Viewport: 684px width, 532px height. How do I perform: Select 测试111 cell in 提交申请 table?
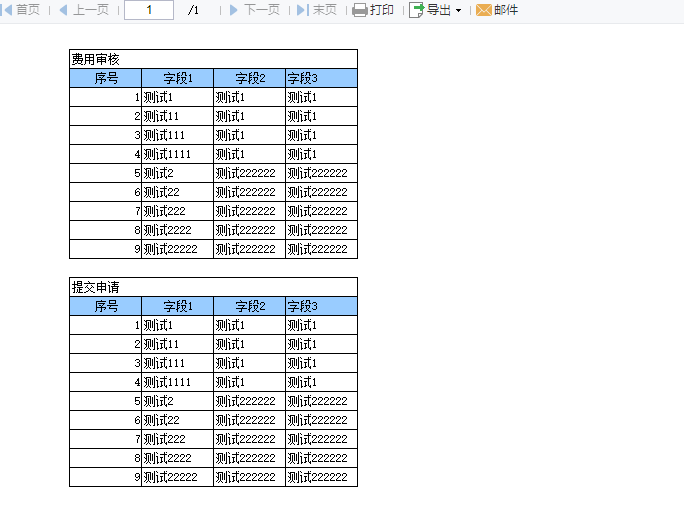click(178, 363)
